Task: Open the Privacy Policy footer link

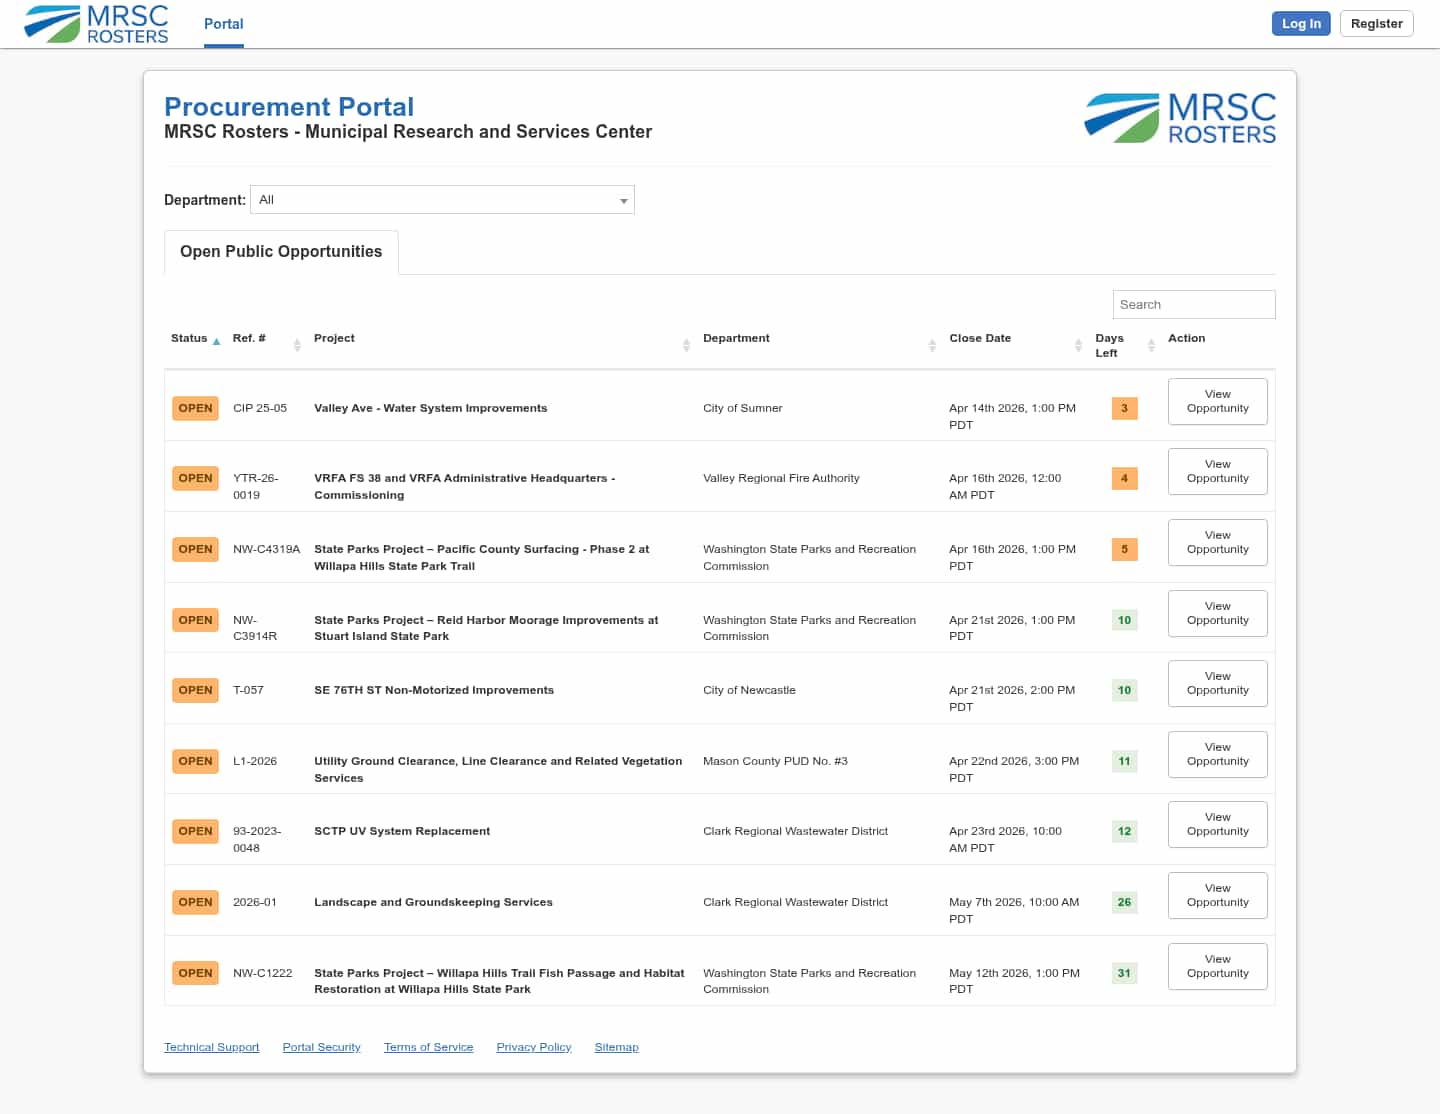Action: point(533,1047)
